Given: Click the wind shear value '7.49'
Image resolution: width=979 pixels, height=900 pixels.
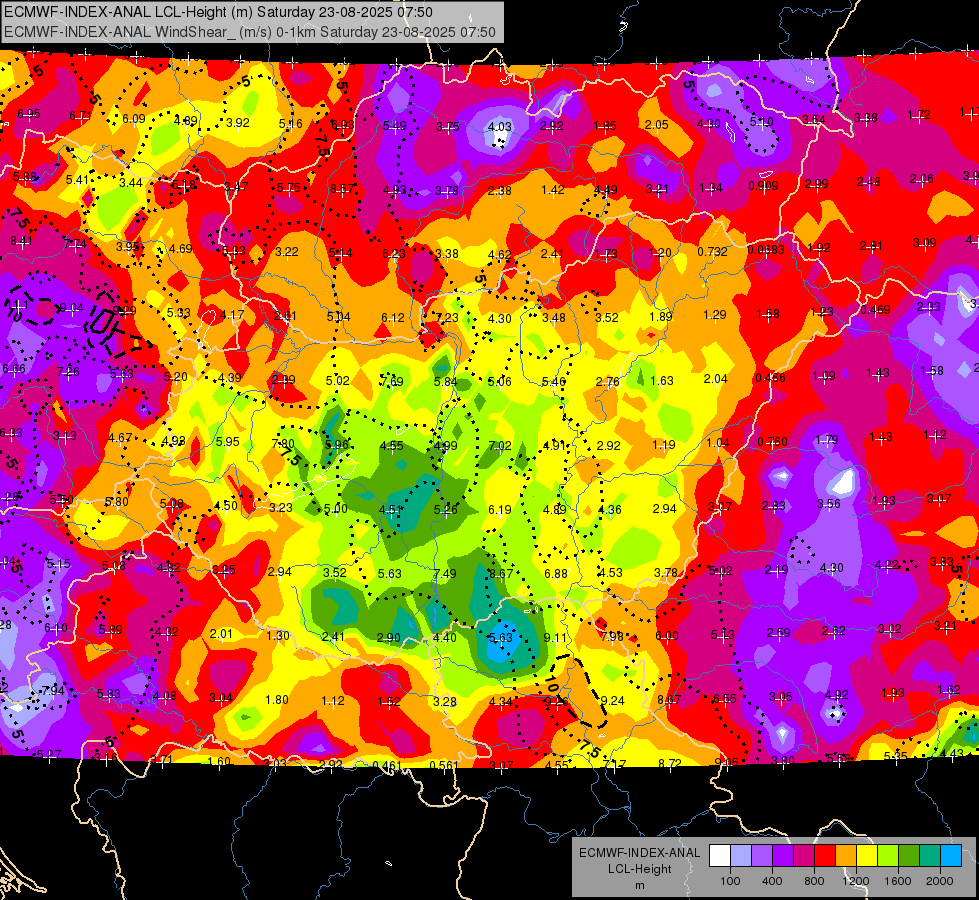Looking at the screenshot, I should pyautogui.click(x=445, y=573).
